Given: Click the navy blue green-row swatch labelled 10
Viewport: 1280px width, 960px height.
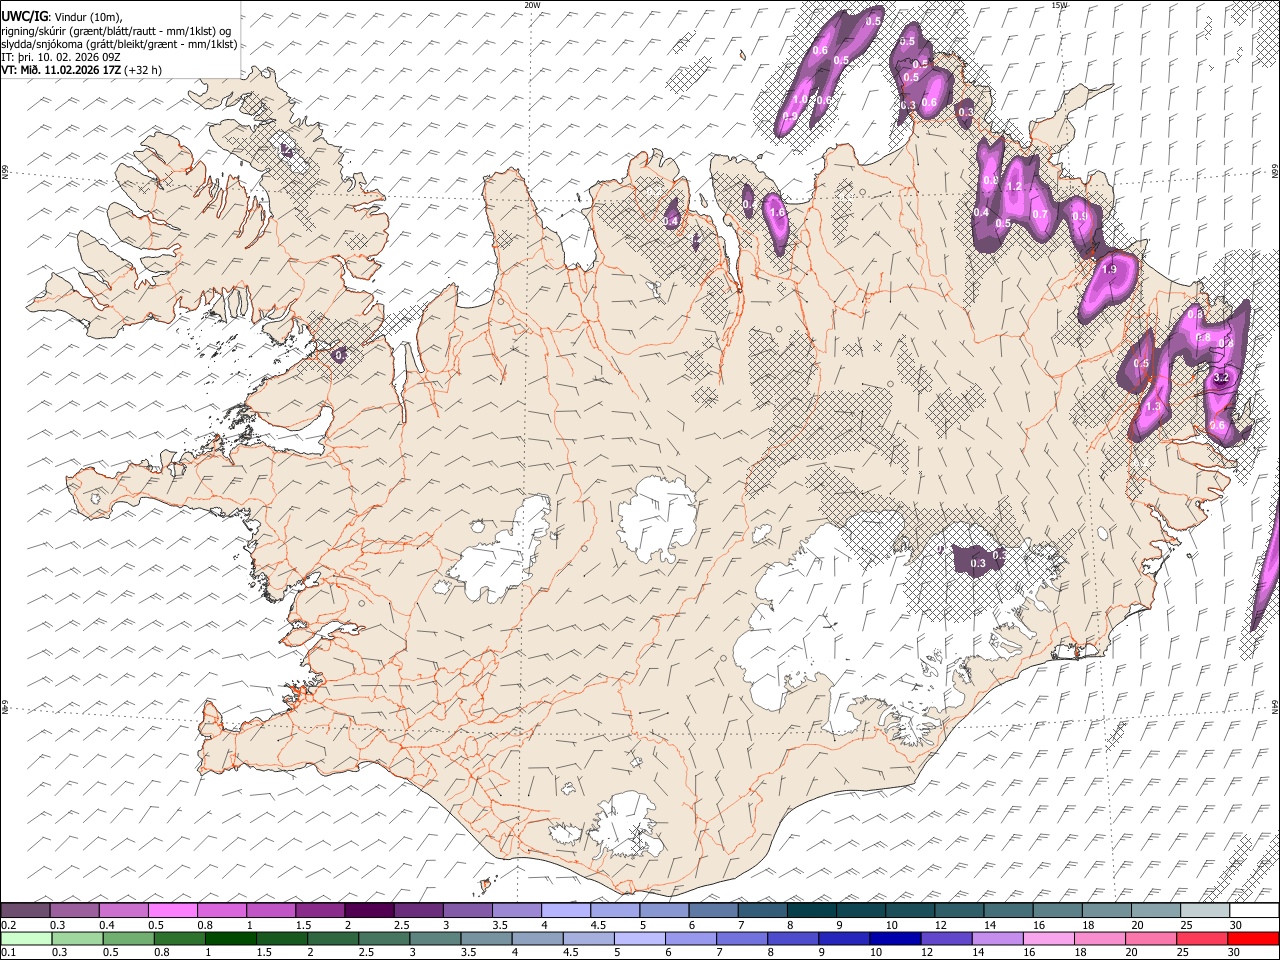Looking at the screenshot, I should coord(895,938).
